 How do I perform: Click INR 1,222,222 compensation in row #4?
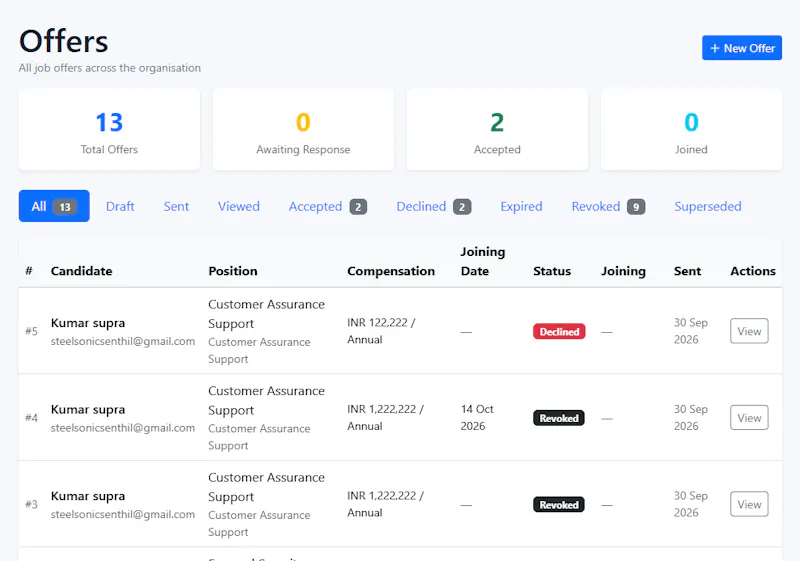click(385, 418)
